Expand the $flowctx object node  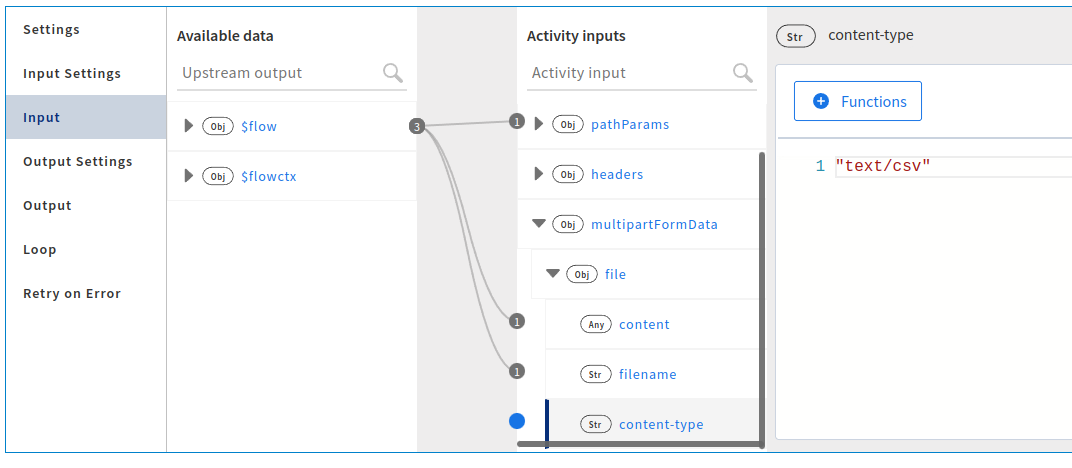(x=188, y=176)
